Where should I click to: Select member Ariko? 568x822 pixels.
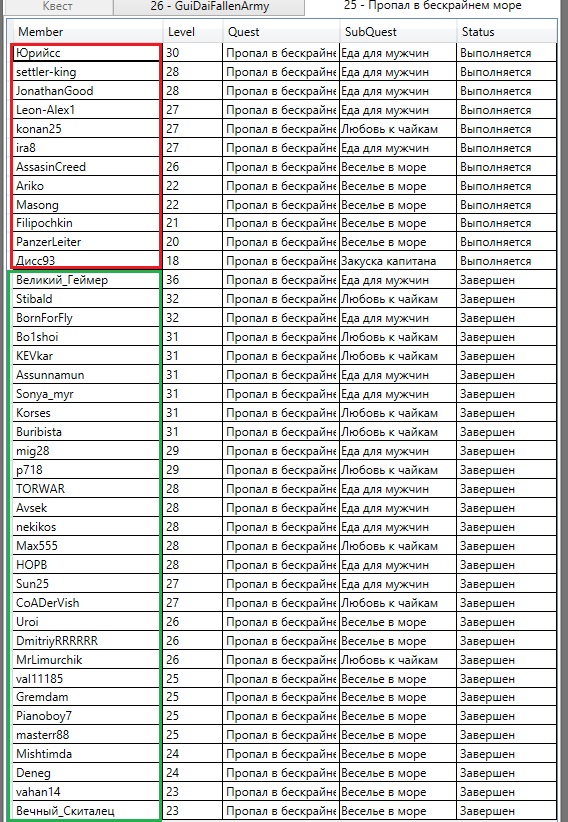86,186
